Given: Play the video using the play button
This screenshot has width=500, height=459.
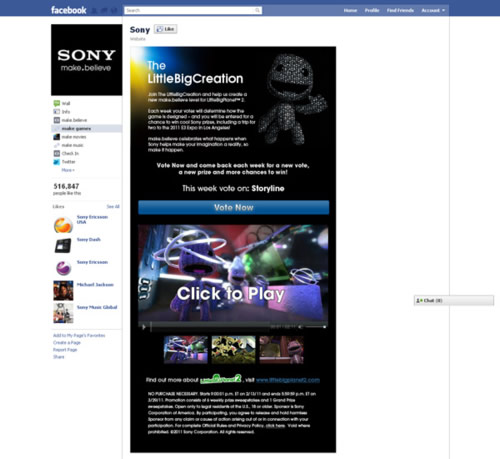Looking at the screenshot, I should (x=144, y=327).
